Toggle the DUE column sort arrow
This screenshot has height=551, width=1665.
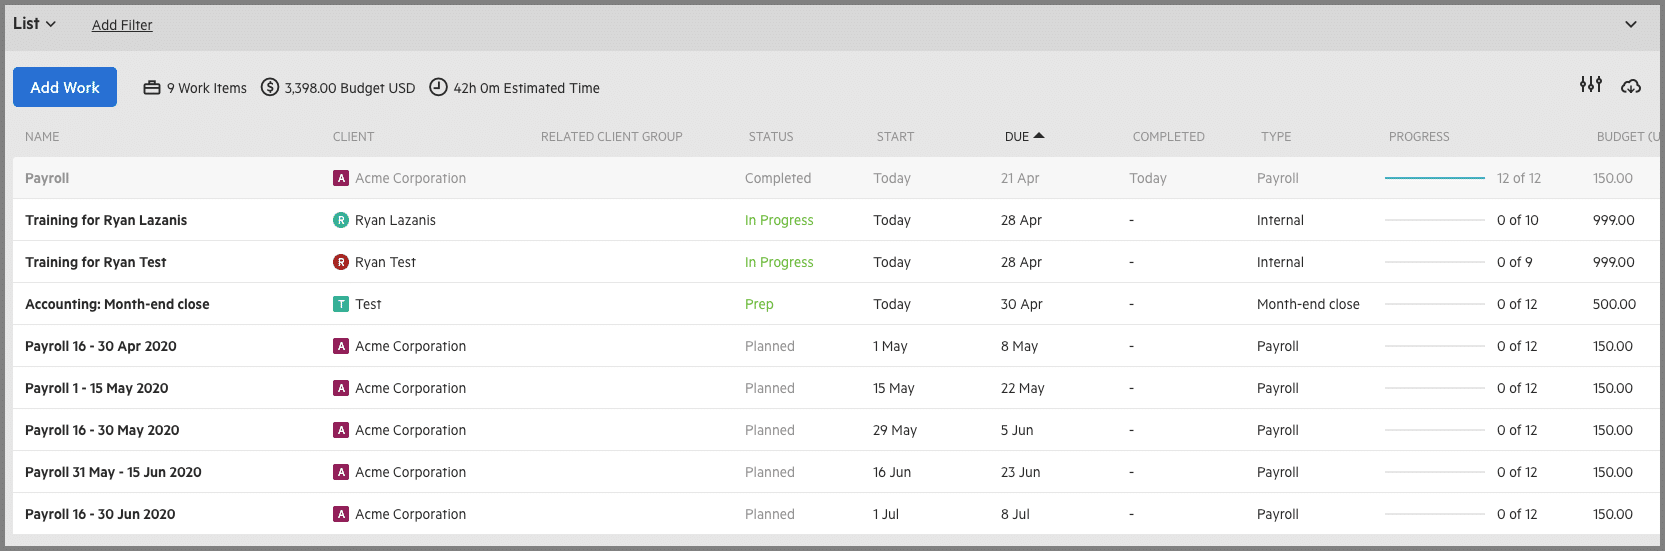(1039, 135)
